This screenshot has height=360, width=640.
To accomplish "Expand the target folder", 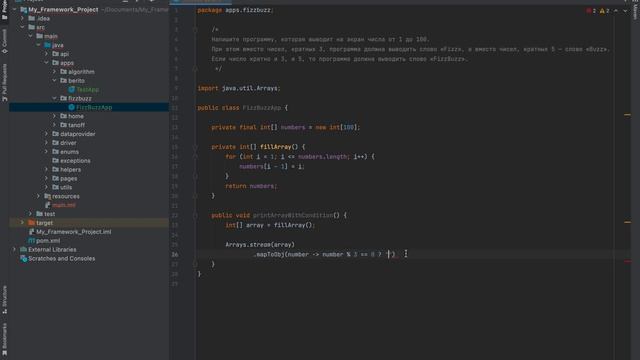I will pos(22,223).
